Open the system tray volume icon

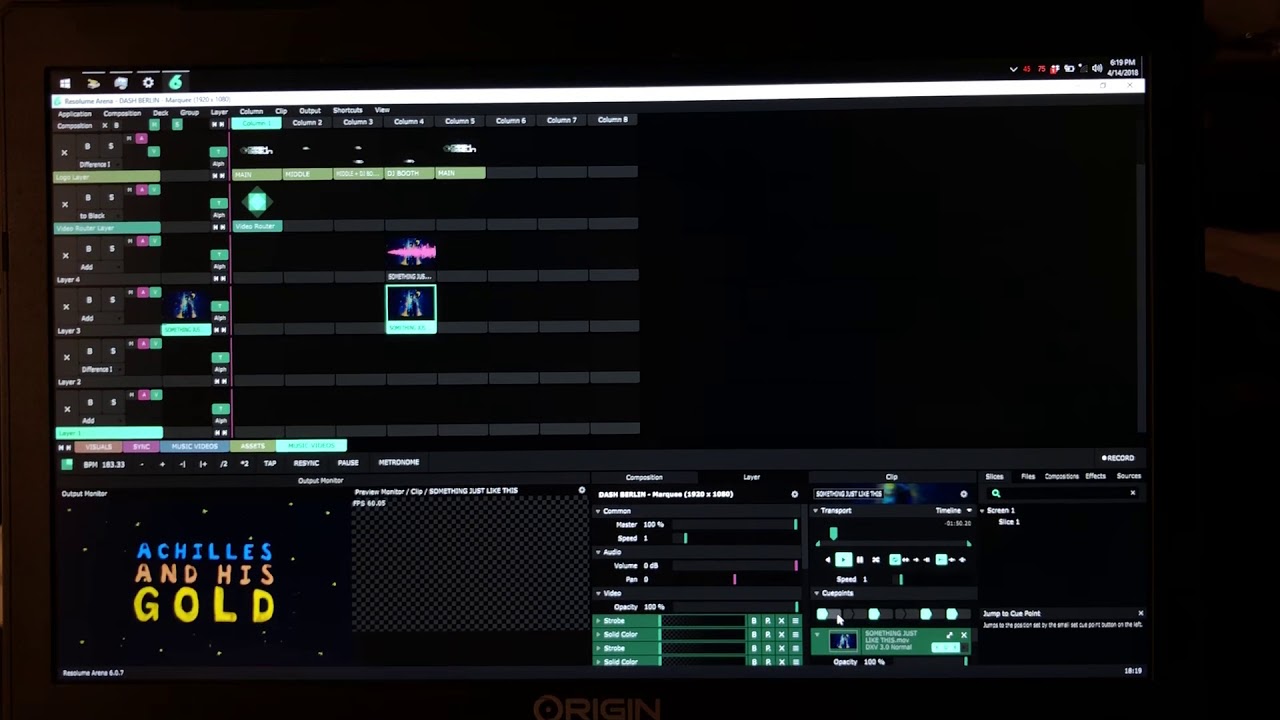click(1097, 69)
